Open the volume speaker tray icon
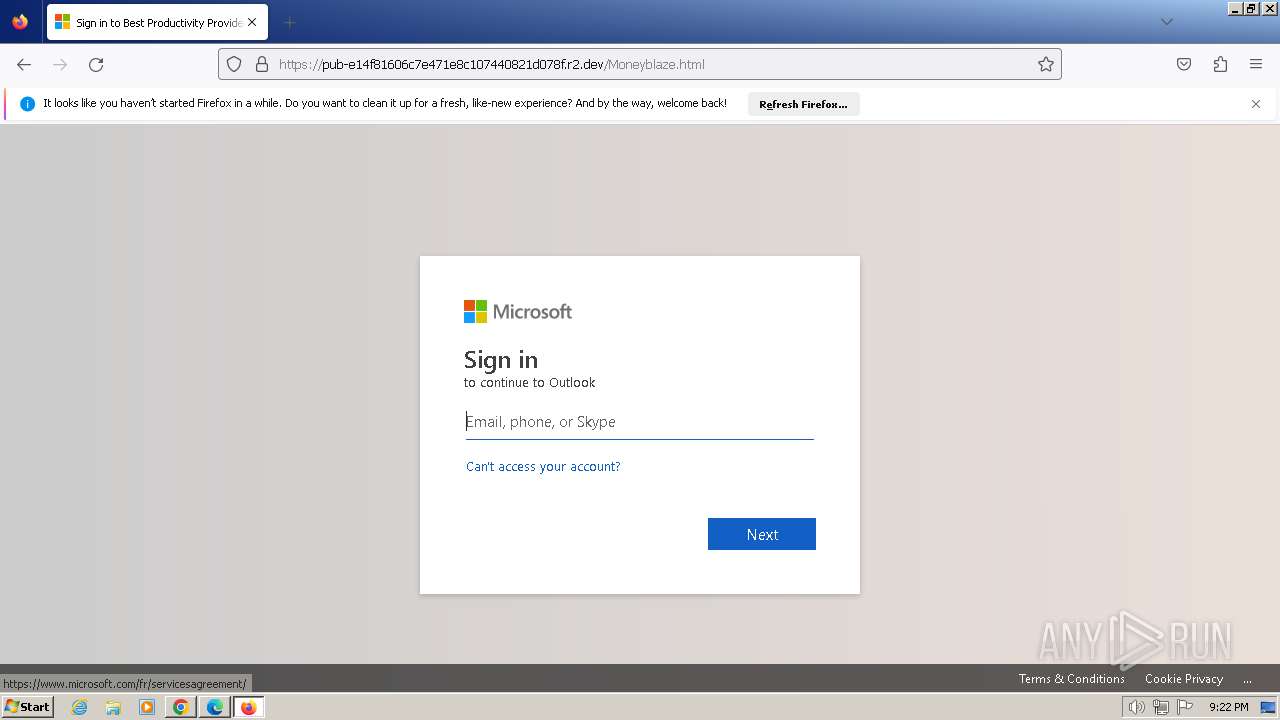 (x=1136, y=707)
